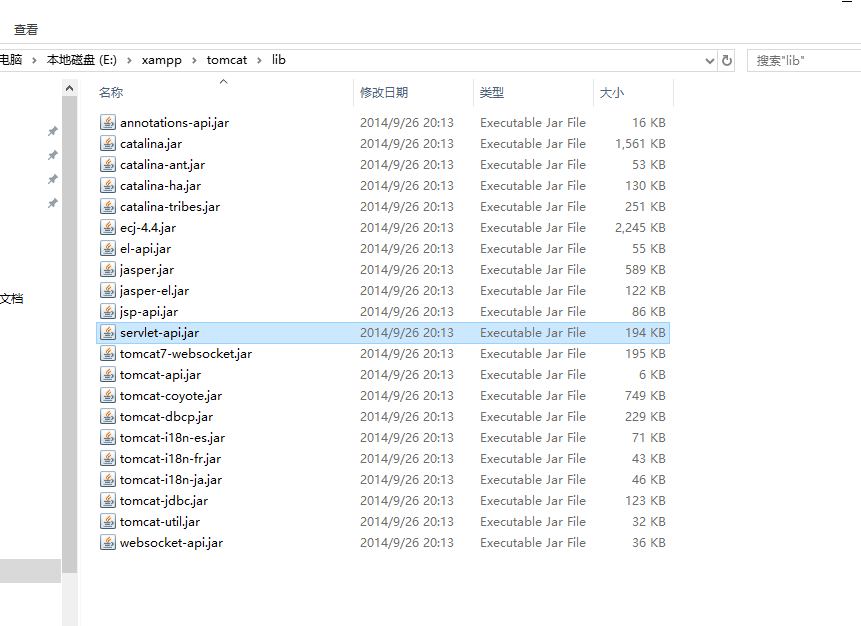
Task: Click the catalina.jar file icon
Action: (x=108, y=143)
